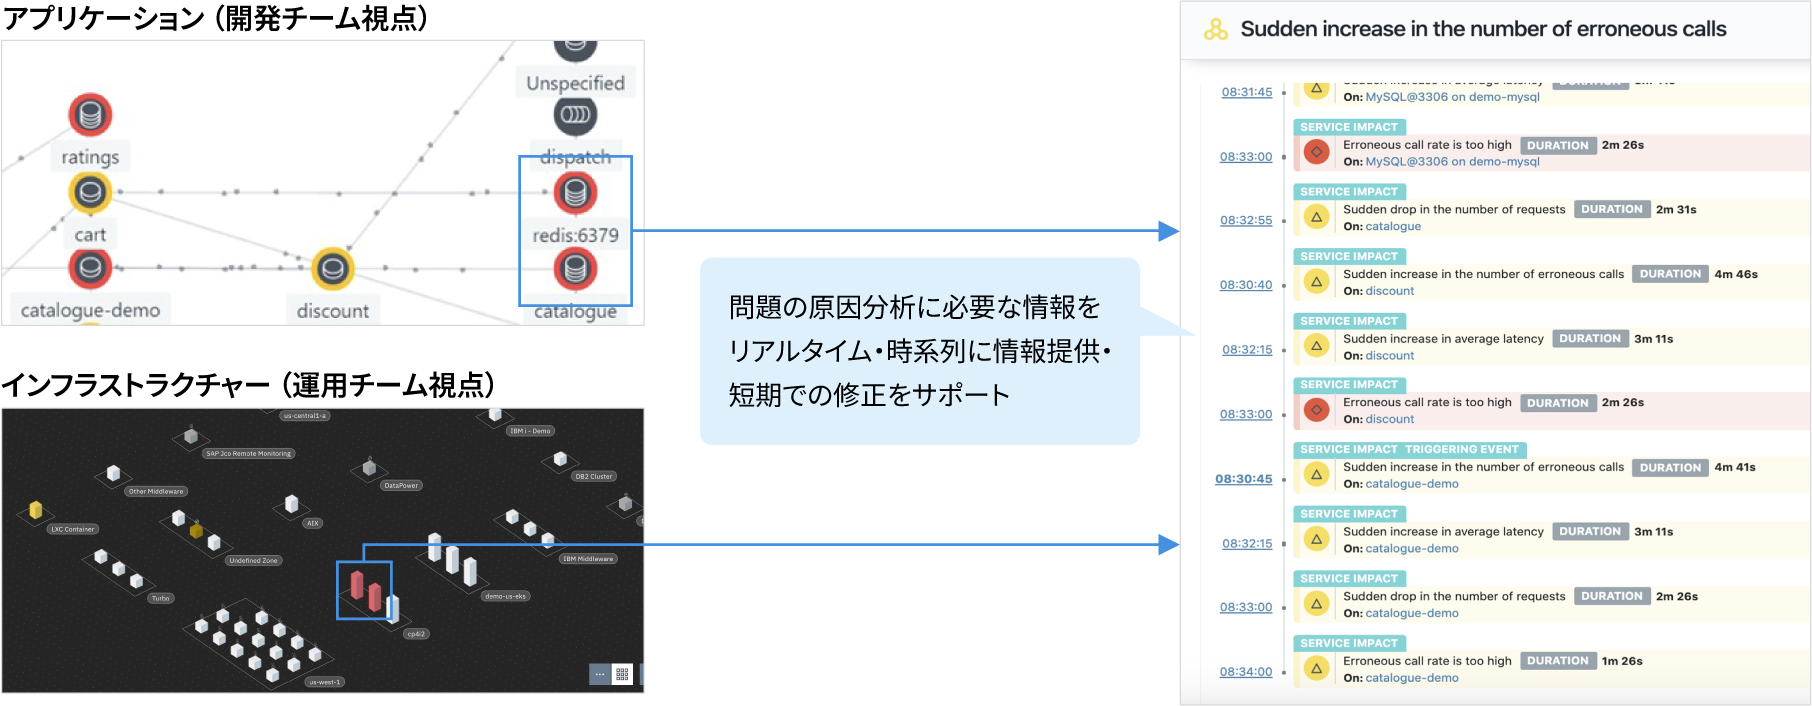Click warning icon on catalogue-demo average latency row
Viewport: 1812px width, 706px height.
coord(1317,539)
